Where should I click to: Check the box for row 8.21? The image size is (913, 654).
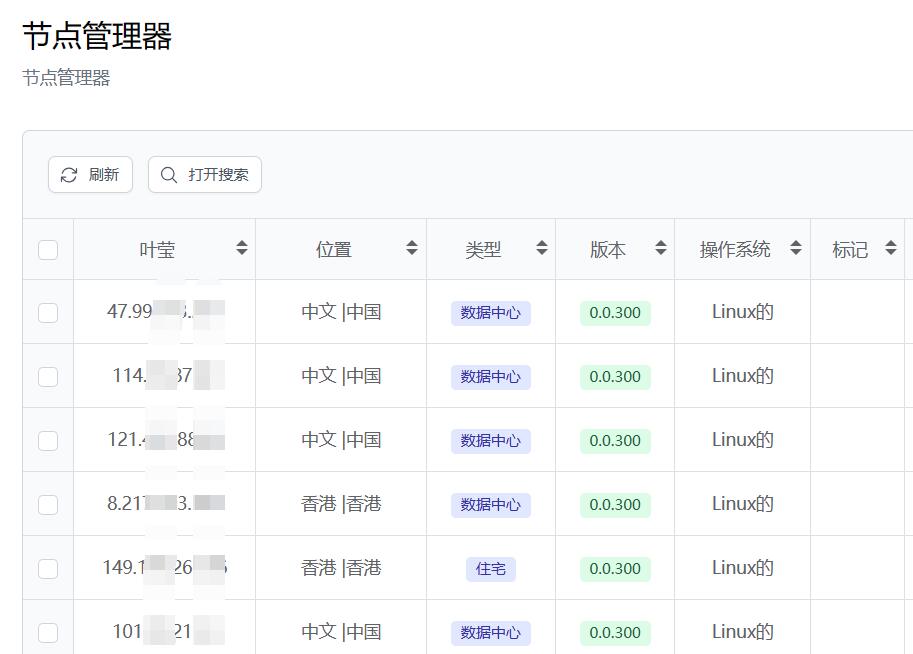[x=48, y=504]
